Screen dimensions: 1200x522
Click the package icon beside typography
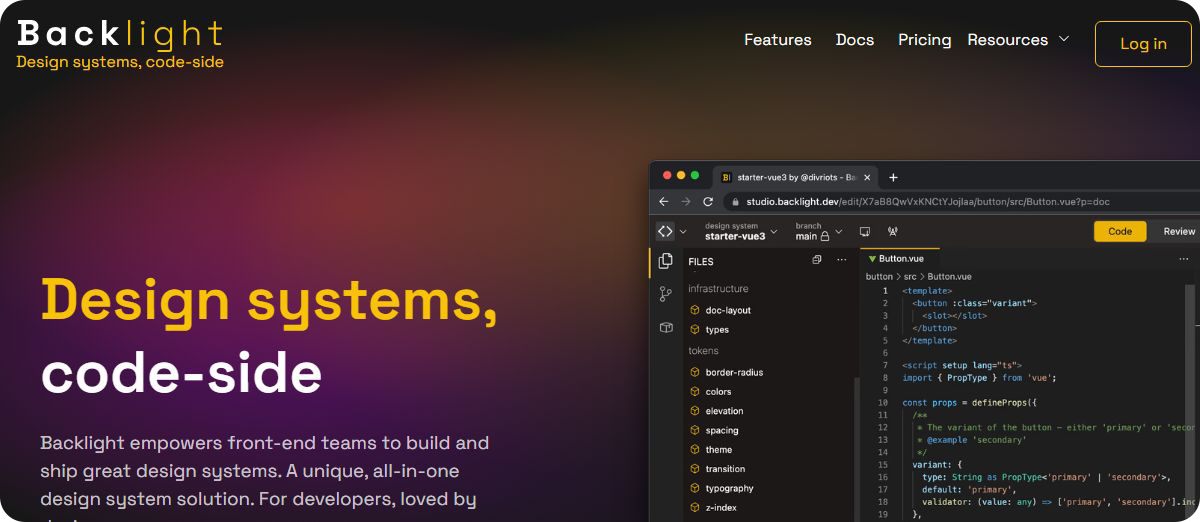[694, 488]
